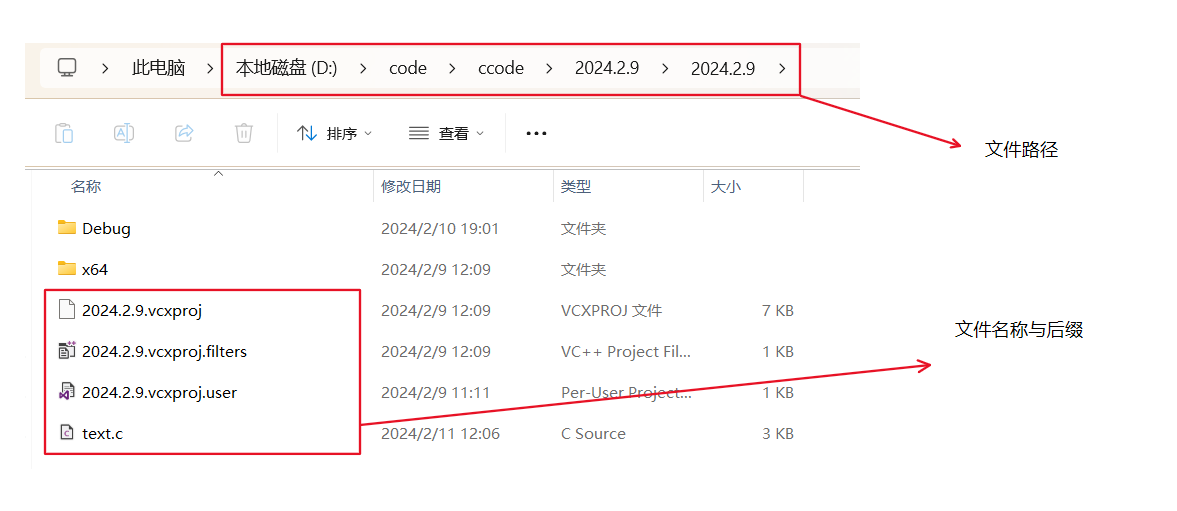Click type VC++ Project Fil...
Screen dimensions: 1177x511
625,351
